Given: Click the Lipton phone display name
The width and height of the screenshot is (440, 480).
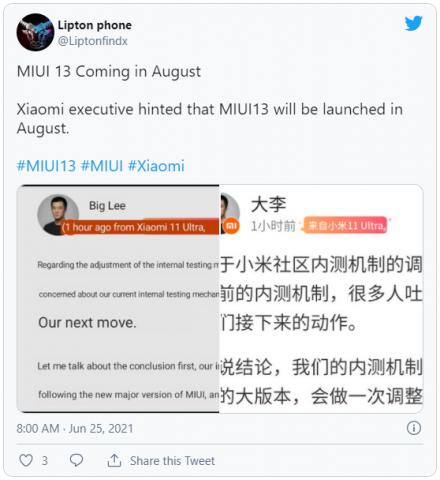Looking at the screenshot, I should pyautogui.click(x=95, y=25).
